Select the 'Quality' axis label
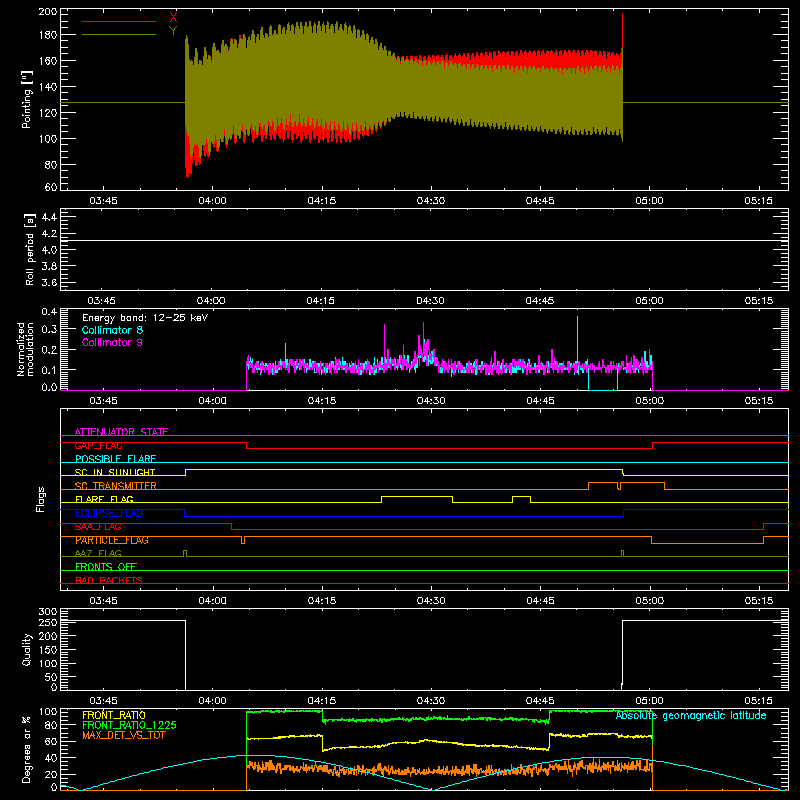This screenshot has width=800, height=800. coord(27,649)
